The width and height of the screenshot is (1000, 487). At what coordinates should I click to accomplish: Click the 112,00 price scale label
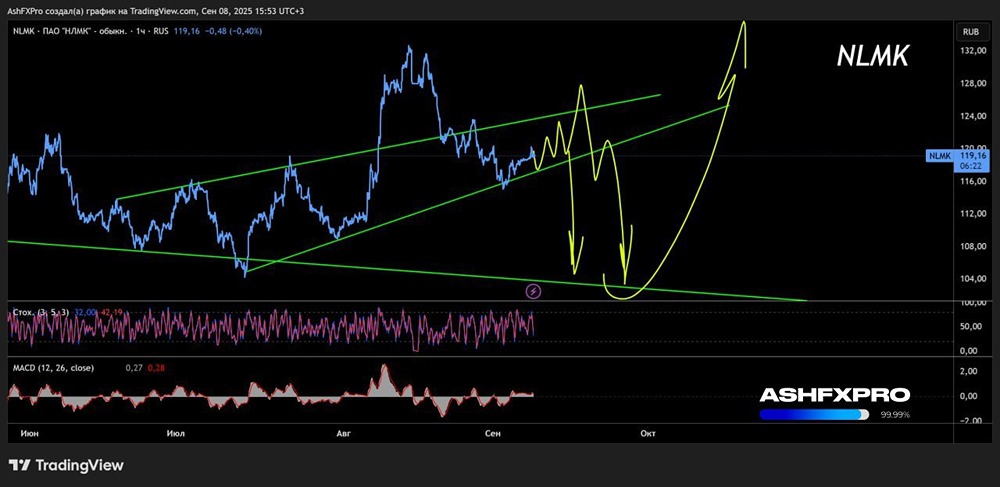[x=972, y=214]
